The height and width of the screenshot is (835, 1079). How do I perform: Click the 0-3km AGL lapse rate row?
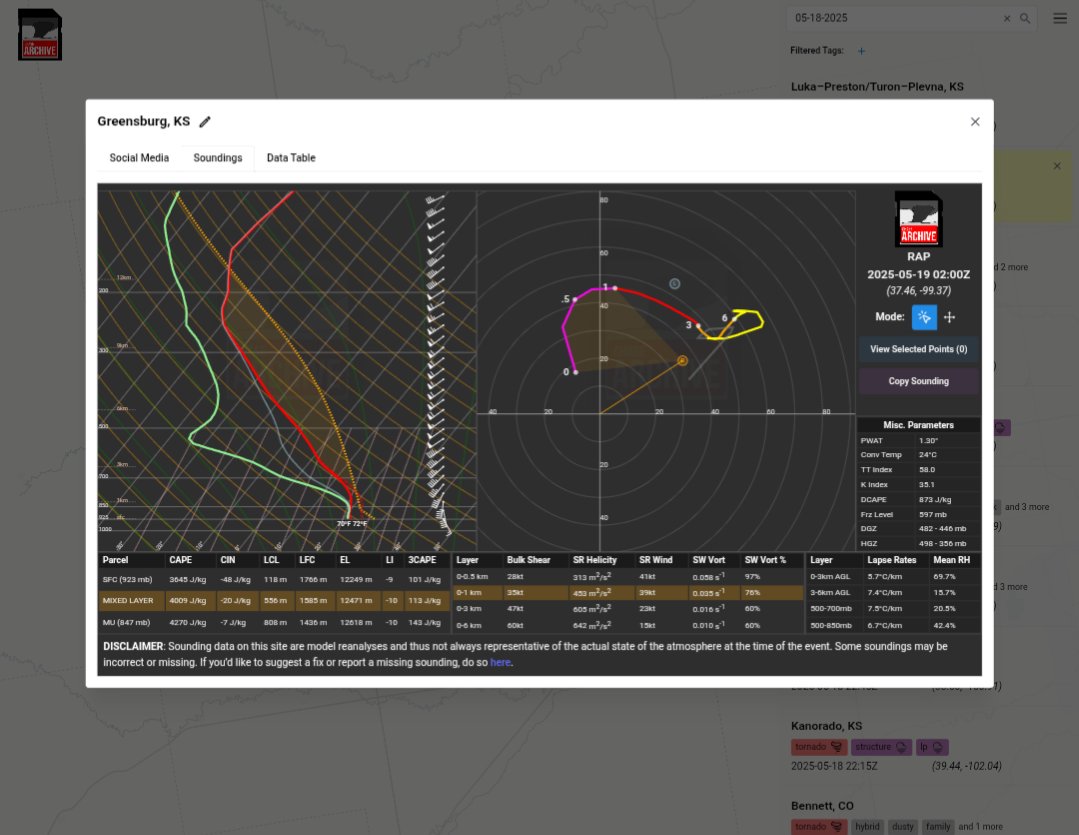893,577
